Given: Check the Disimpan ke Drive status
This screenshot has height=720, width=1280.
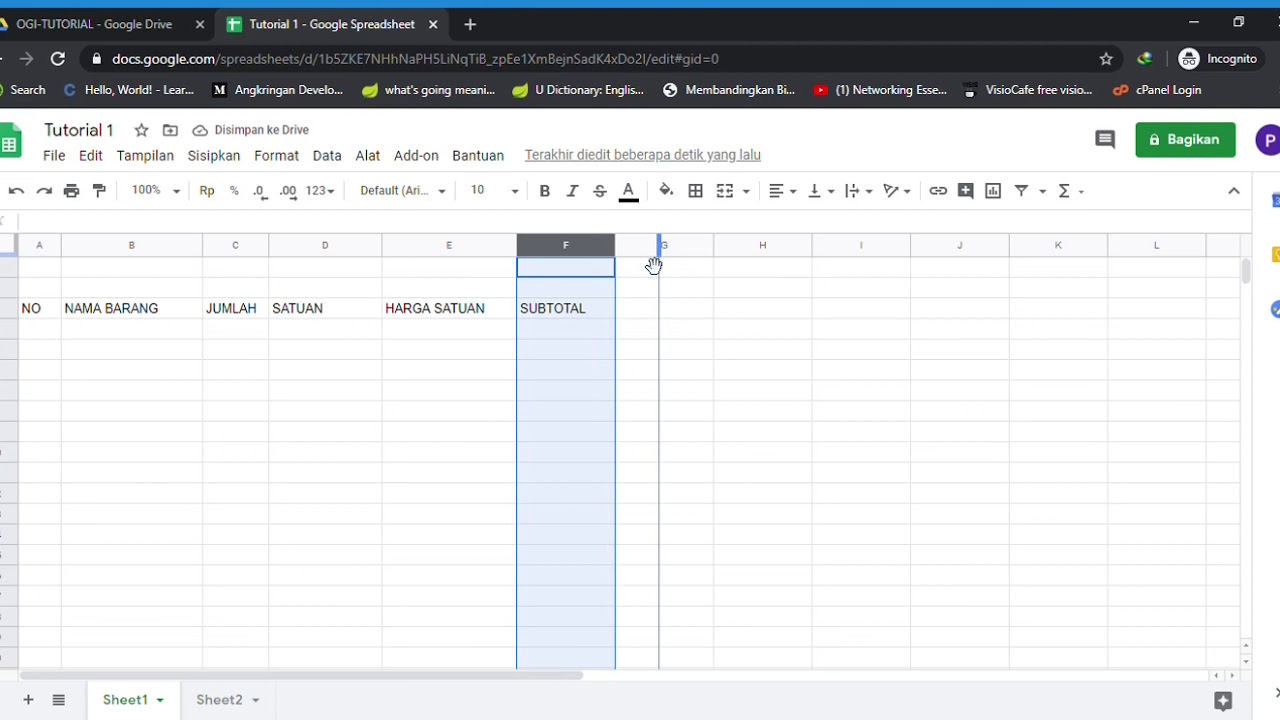Looking at the screenshot, I should (x=250, y=130).
